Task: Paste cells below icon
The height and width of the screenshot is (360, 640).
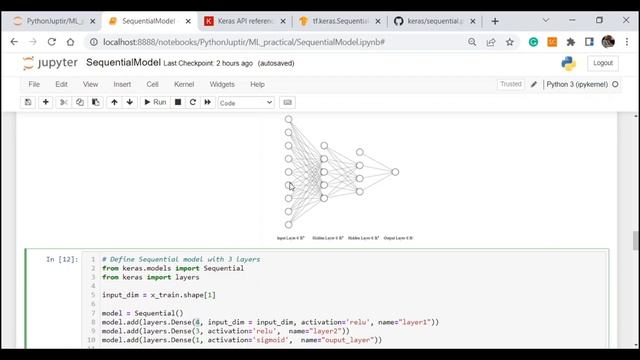Action: 96,102
